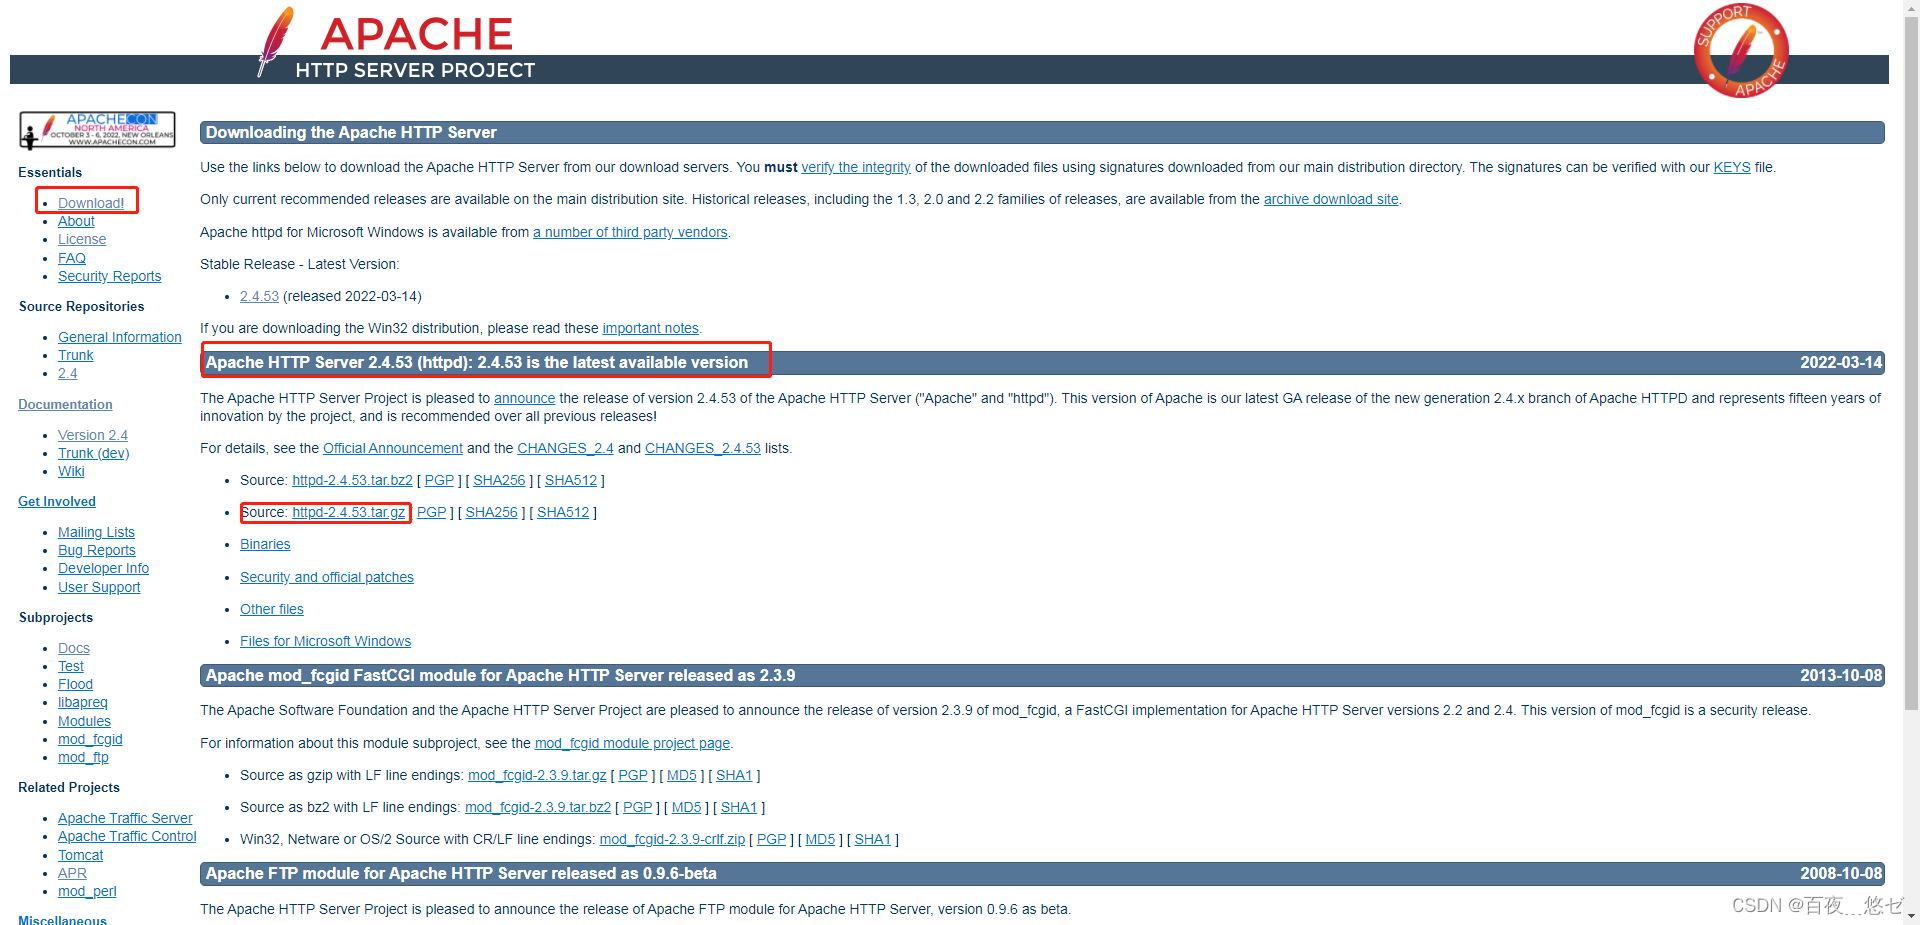
Task: Open the Other files link
Action: pyautogui.click(x=272, y=609)
